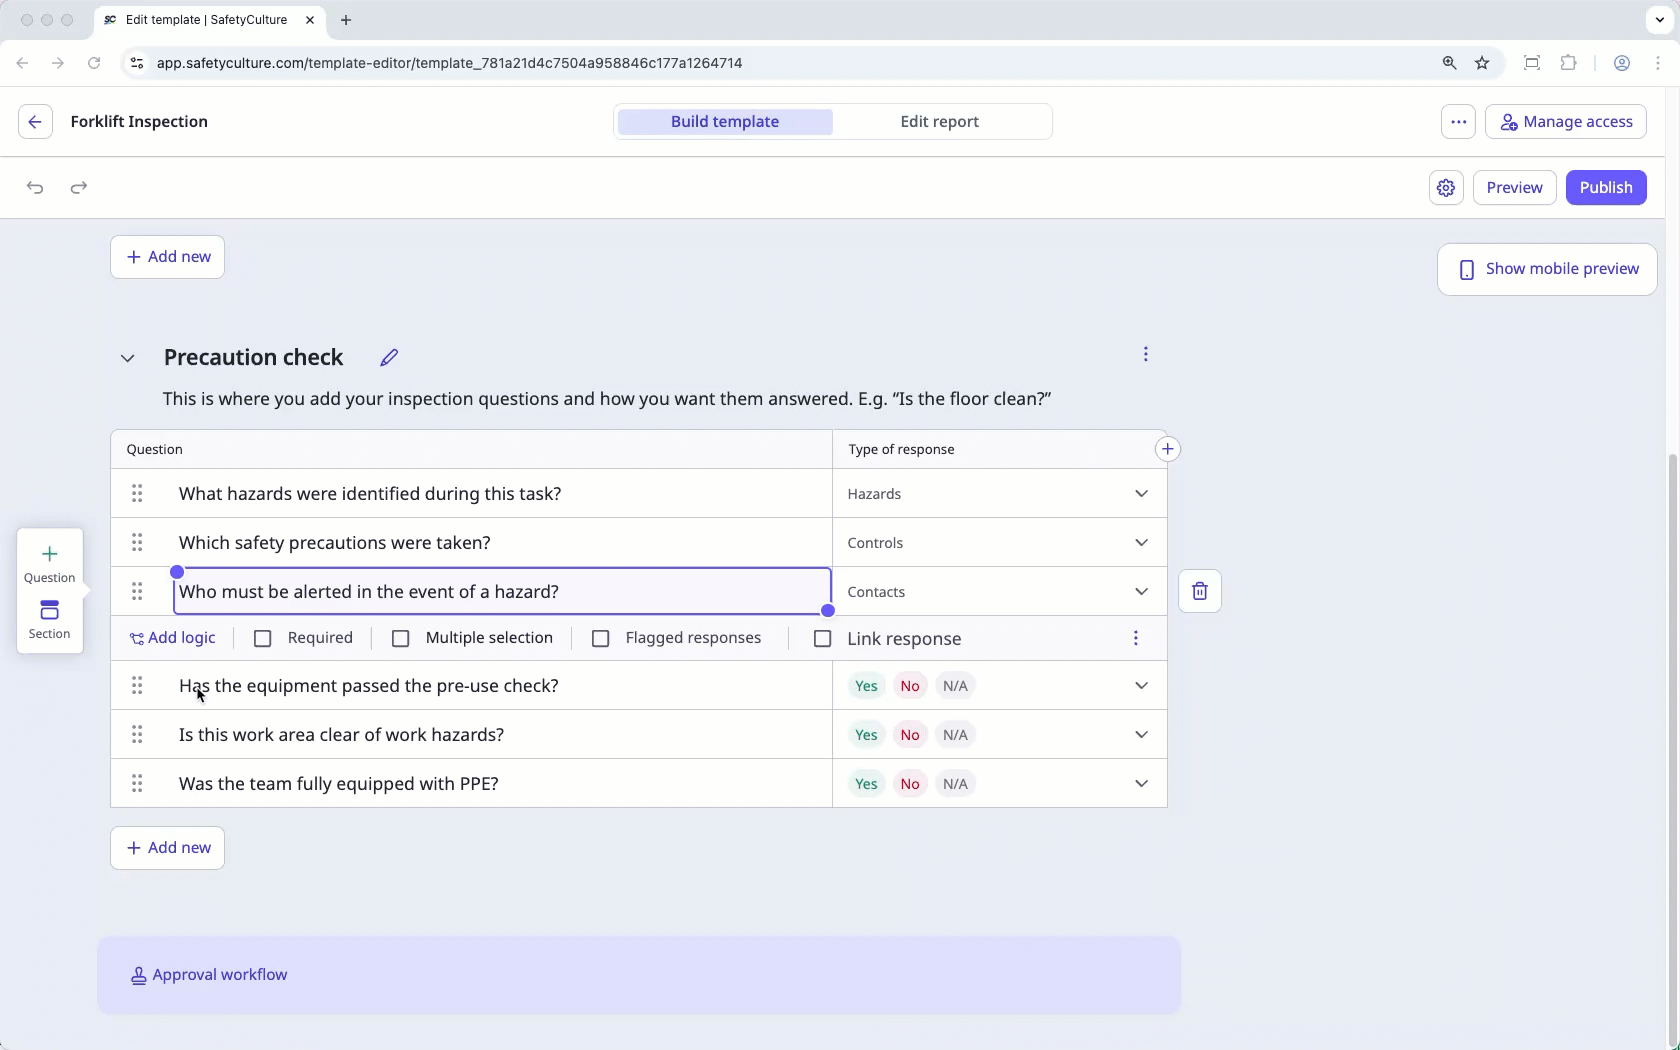Open more options for Link response row
The width and height of the screenshot is (1680, 1050).
[x=1136, y=638]
